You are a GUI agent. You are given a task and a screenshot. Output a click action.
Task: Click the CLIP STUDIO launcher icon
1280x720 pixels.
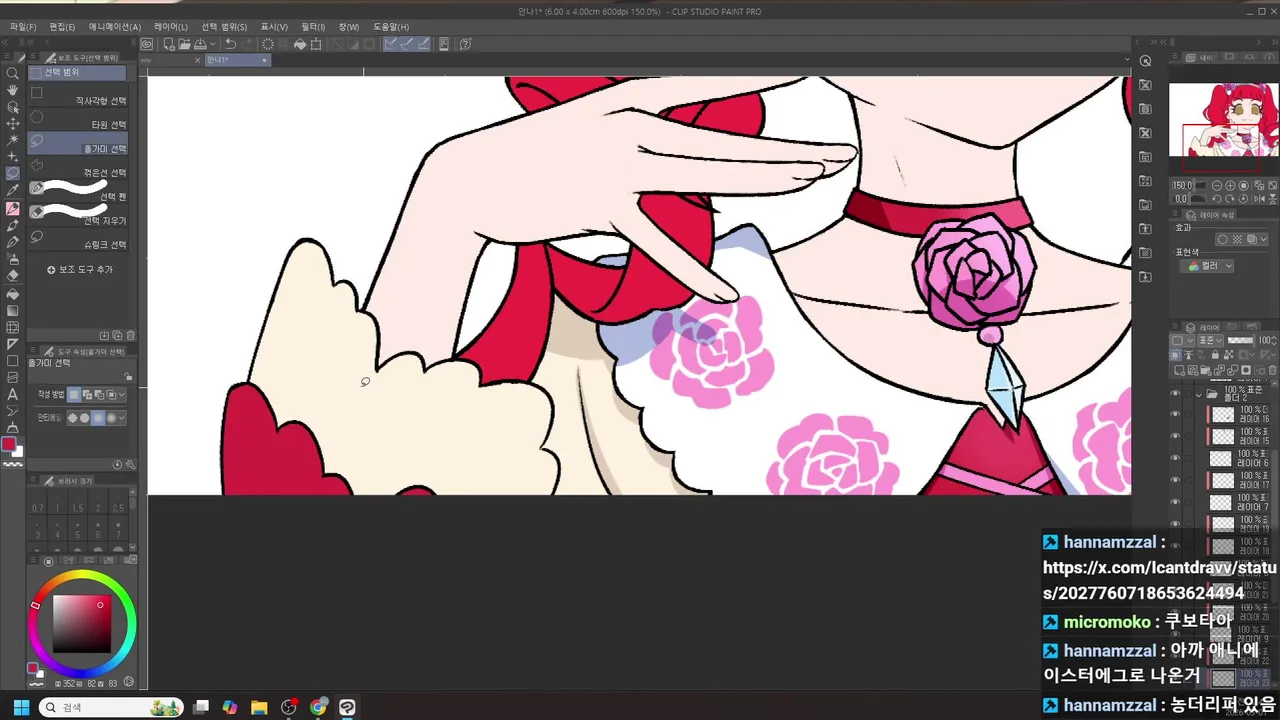coord(147,44)
